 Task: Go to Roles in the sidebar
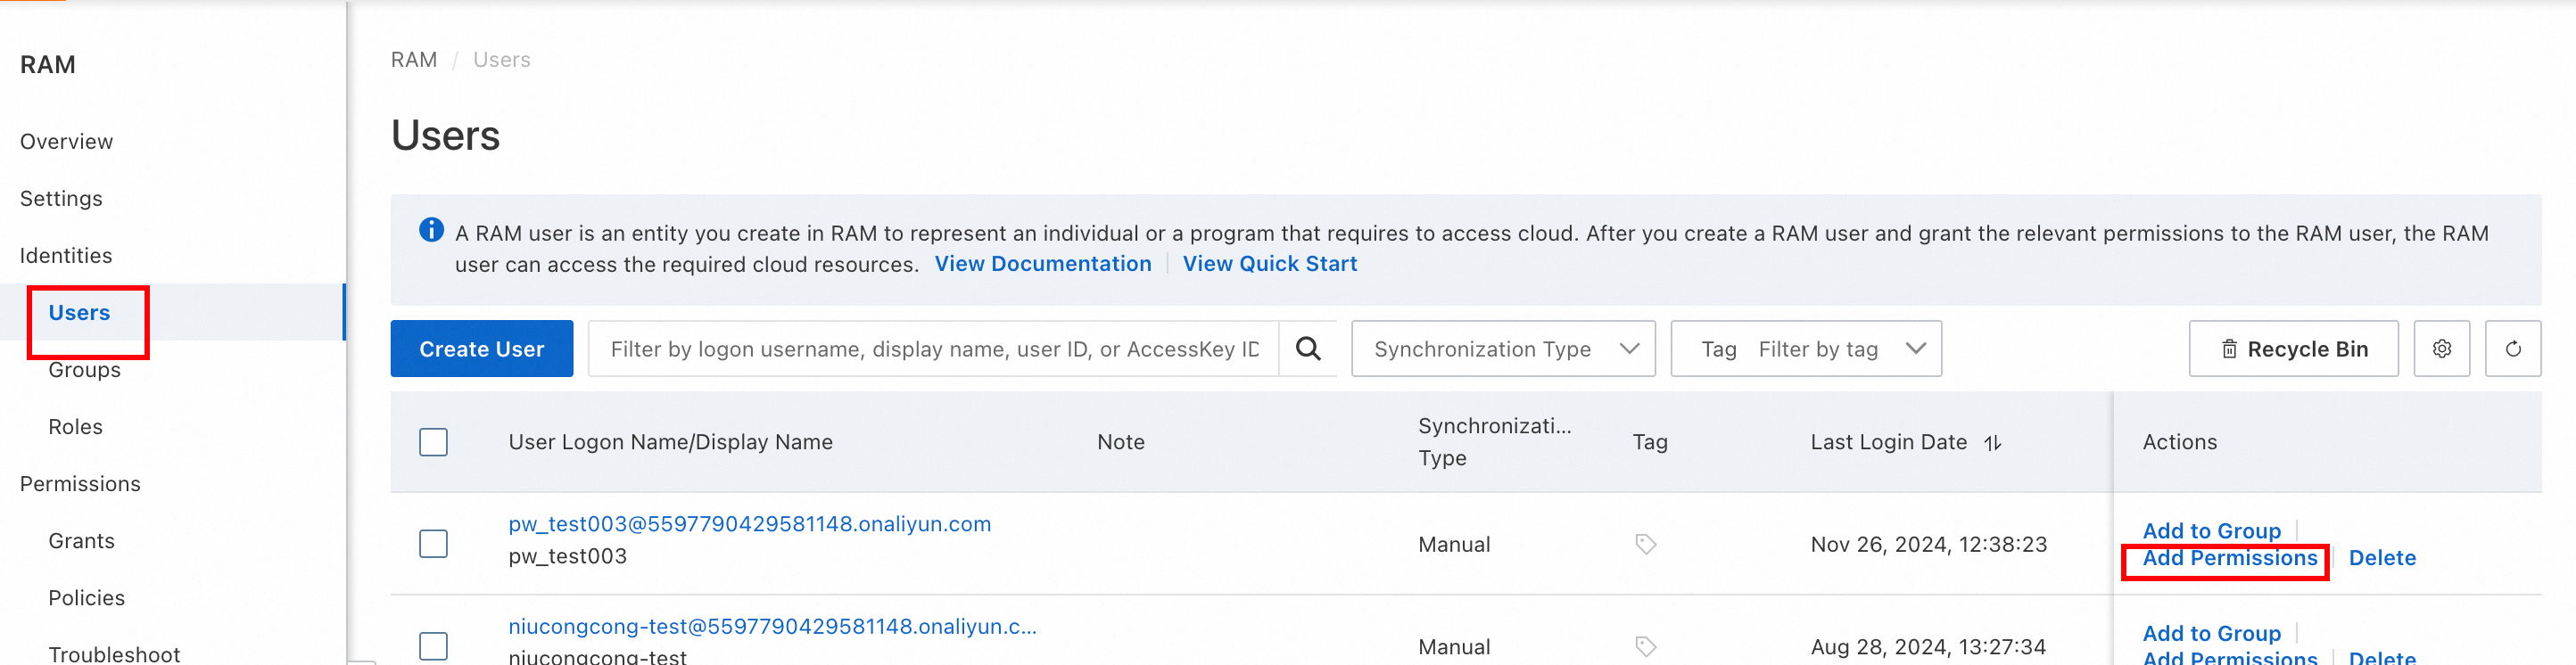click(75, 427)
